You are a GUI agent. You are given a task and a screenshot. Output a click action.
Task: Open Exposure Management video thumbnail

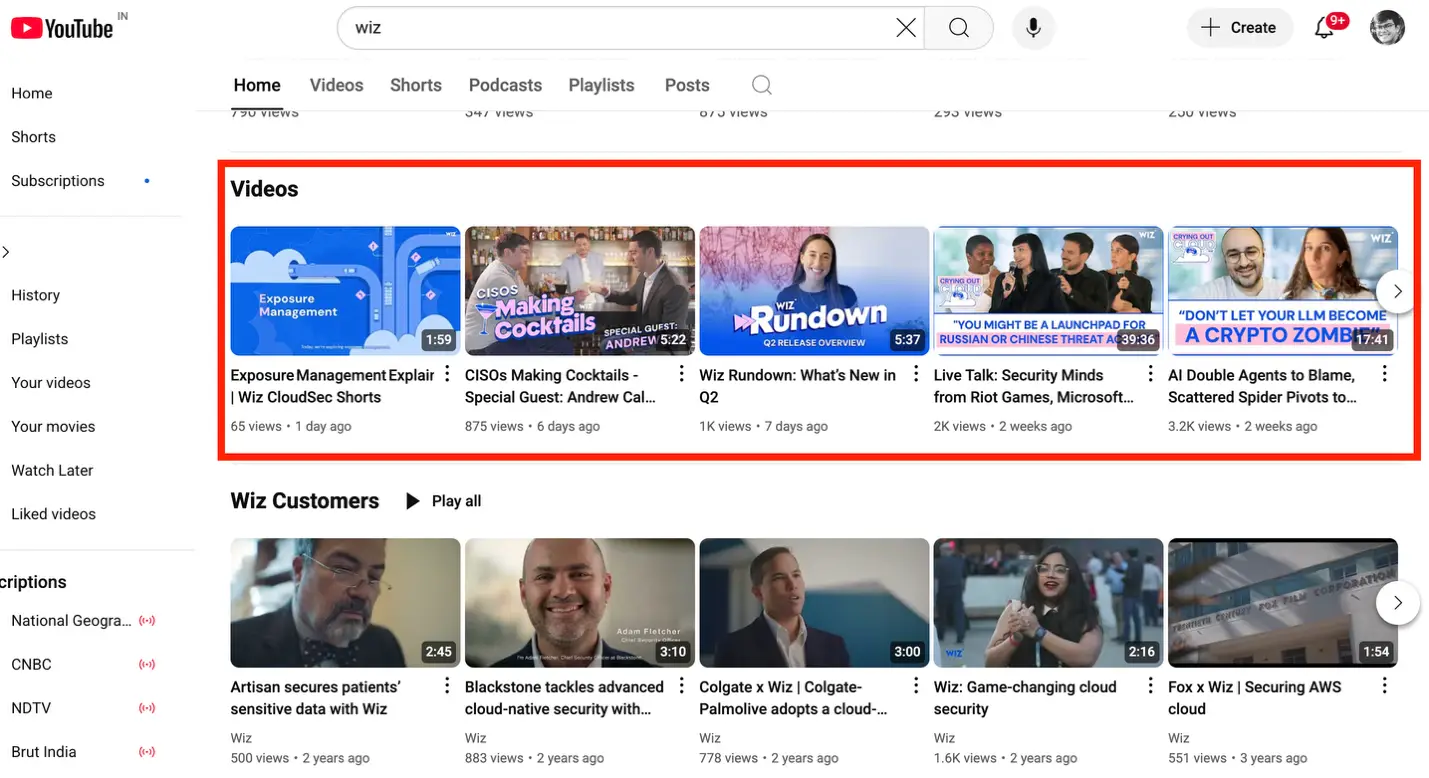[x=345, y=291]
